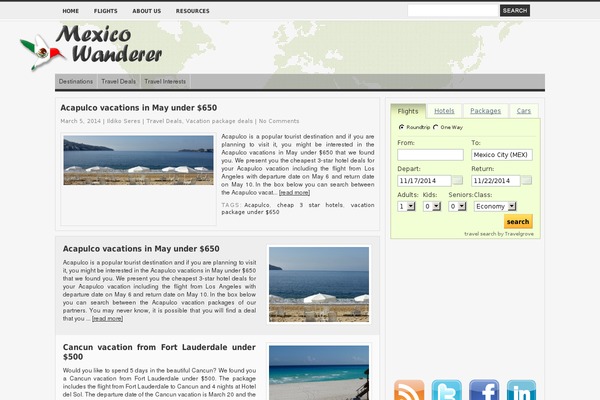
Task: Open the RSS feed icon
Action: click(x=409, y=390)
